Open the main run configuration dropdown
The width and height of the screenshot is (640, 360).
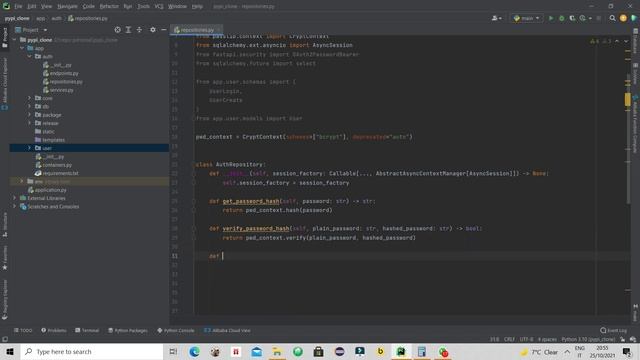coord(527,18)
